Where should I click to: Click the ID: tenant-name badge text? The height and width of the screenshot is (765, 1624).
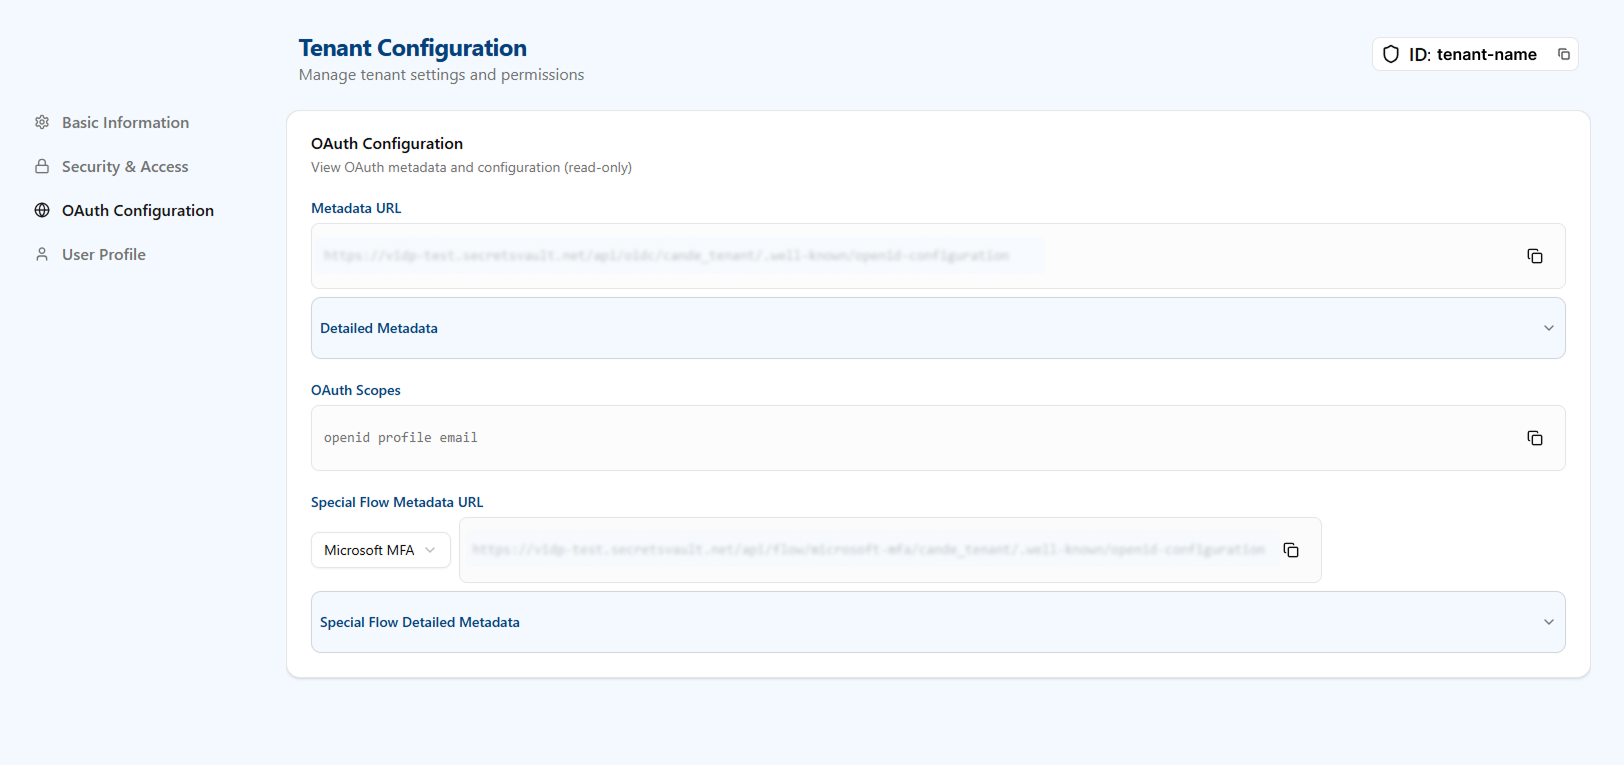1473,54
